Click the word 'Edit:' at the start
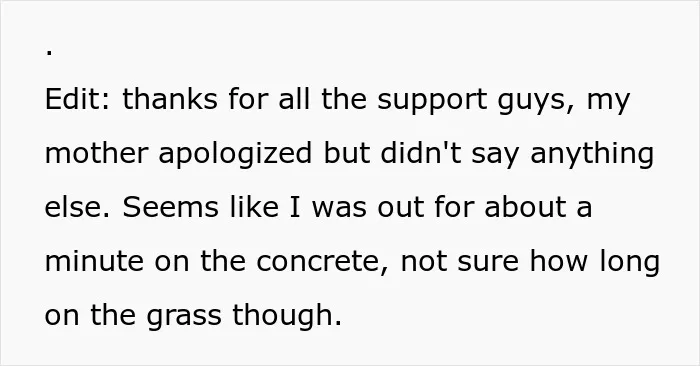 77,99
